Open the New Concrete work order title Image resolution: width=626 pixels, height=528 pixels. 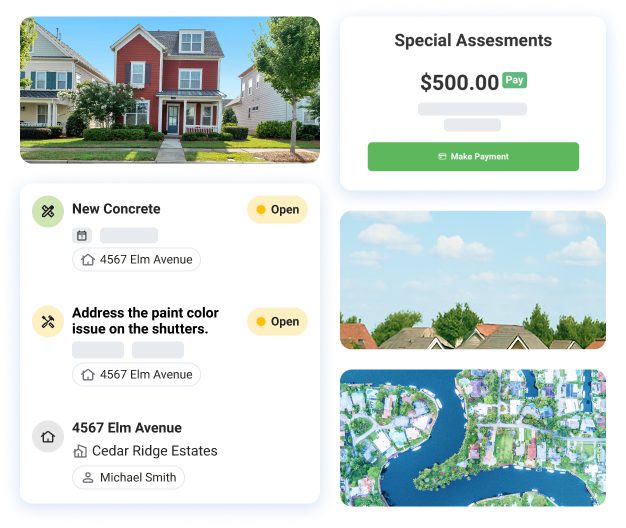116,209
